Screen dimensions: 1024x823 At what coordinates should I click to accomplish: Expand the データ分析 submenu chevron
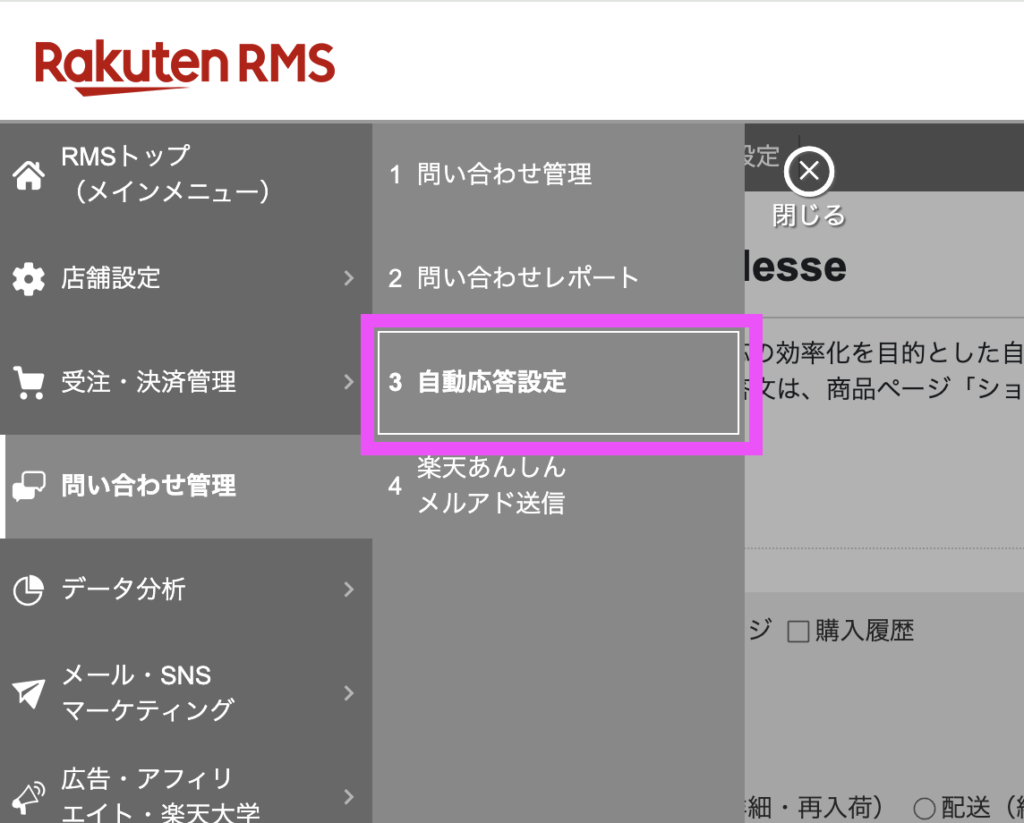point(349,590)
